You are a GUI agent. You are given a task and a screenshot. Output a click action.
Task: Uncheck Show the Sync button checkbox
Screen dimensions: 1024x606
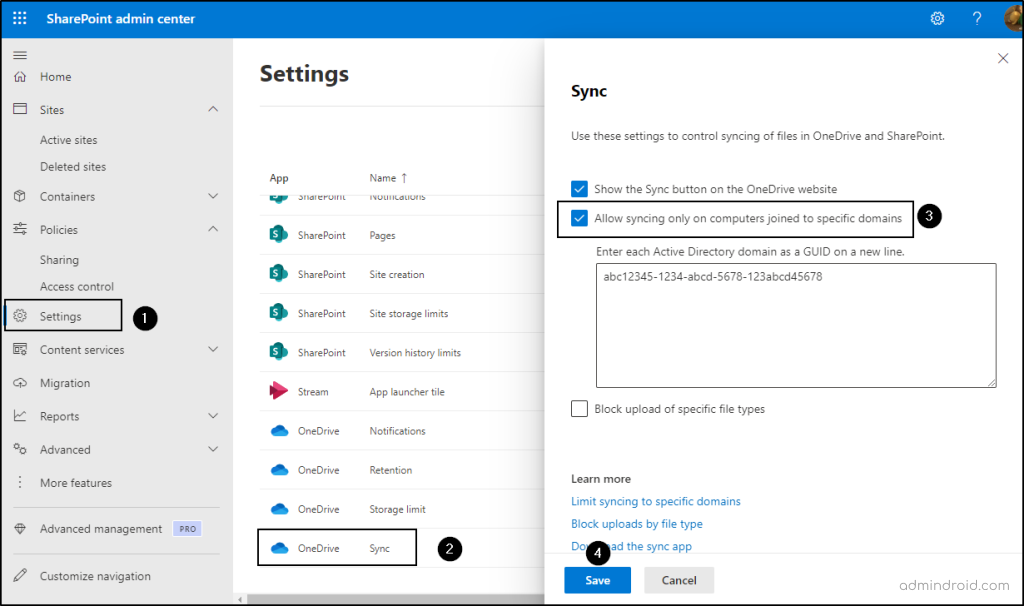(x=579, y=189)
